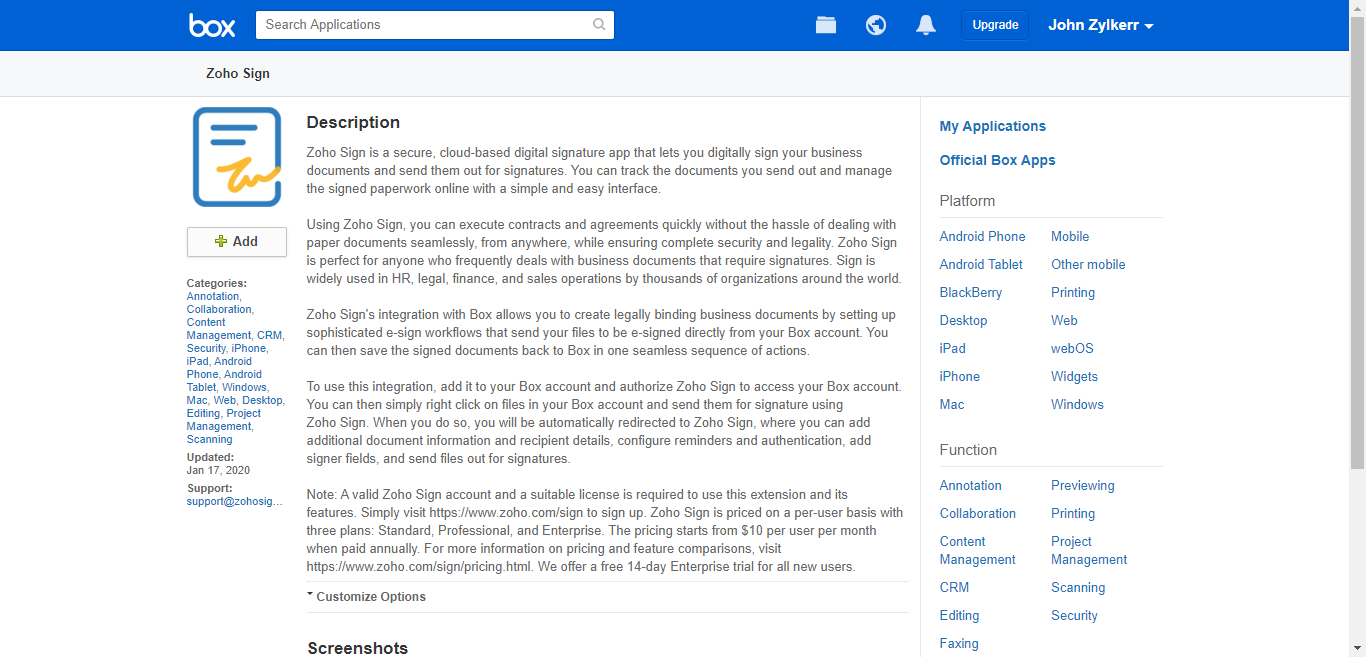The image size is (1366, 657).
Task: Open notifications bell icon
Action: [x=926, y=25]
